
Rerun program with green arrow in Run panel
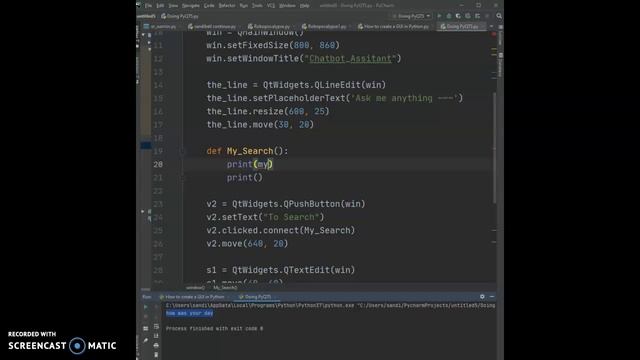click(x=146, y=306)
